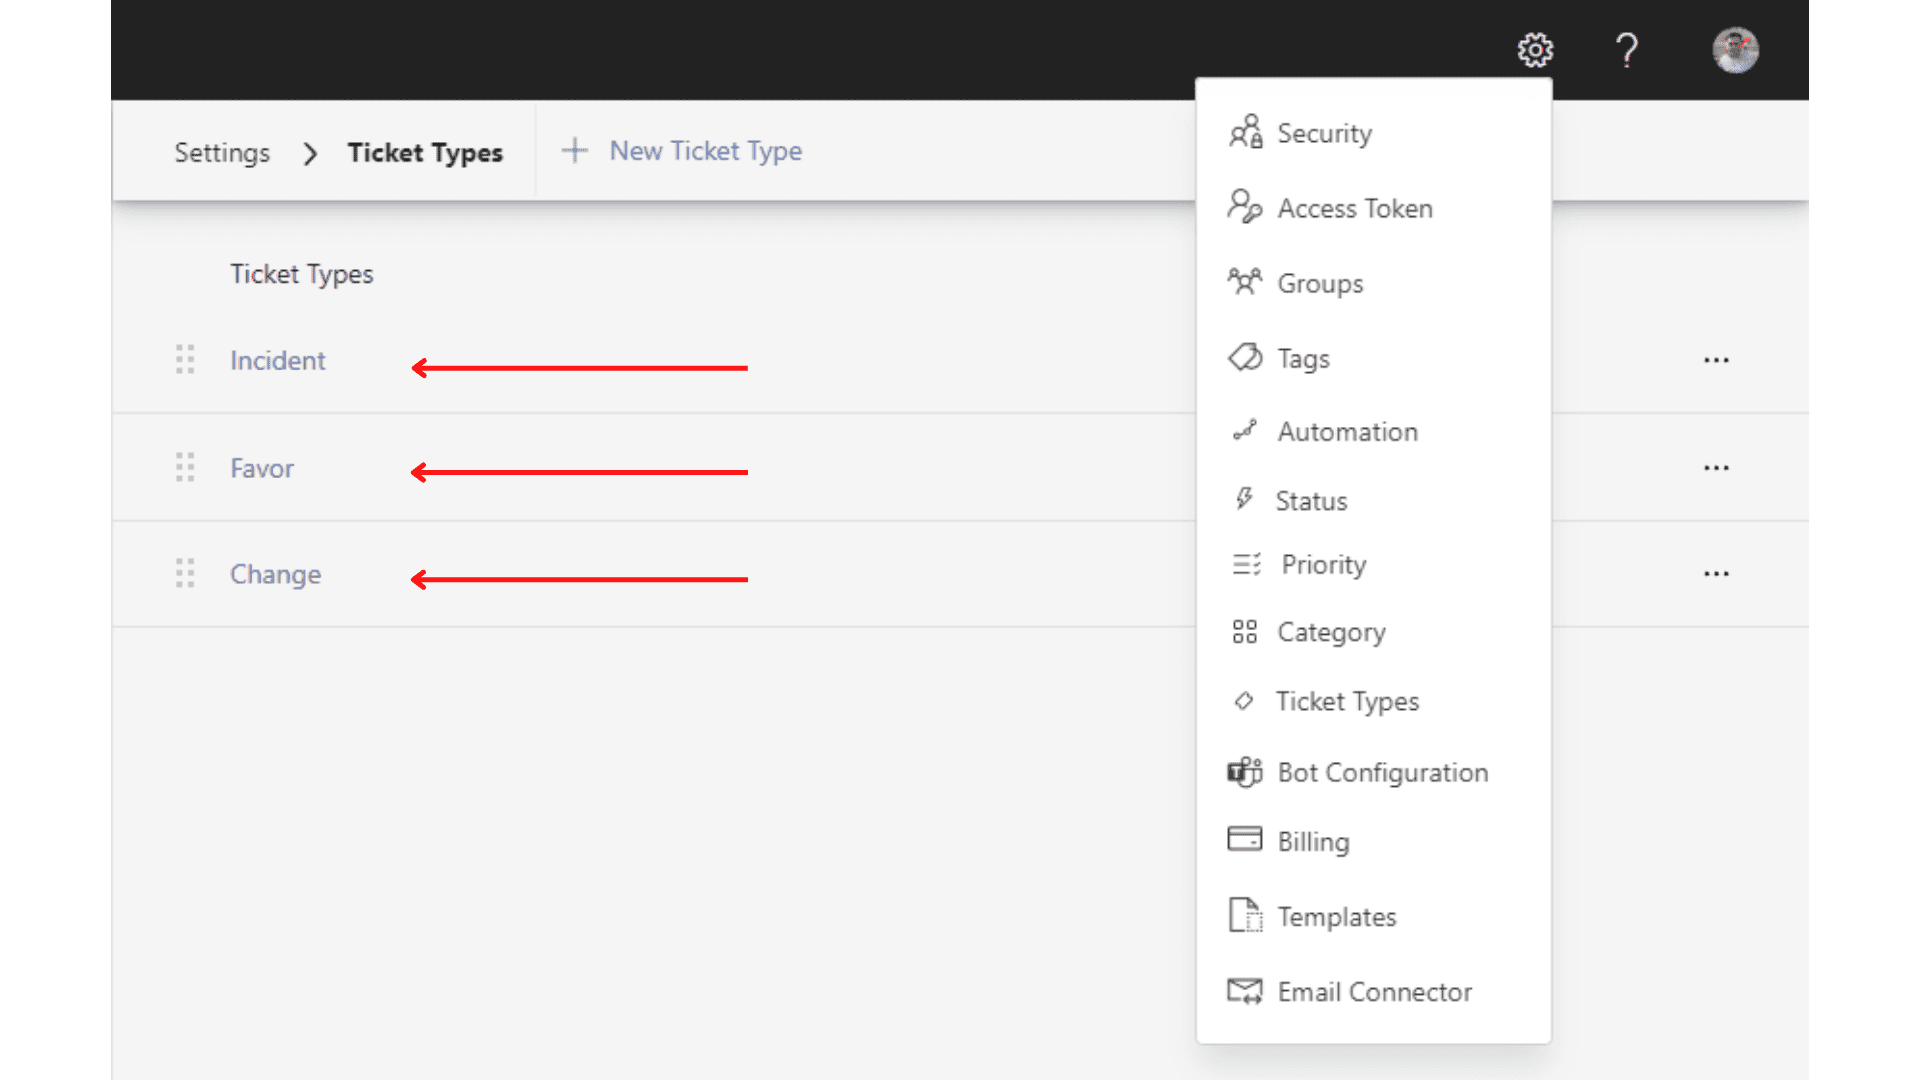Expand options for the Favor ticket type
1920x1080 pixels.
(1716, 467)
